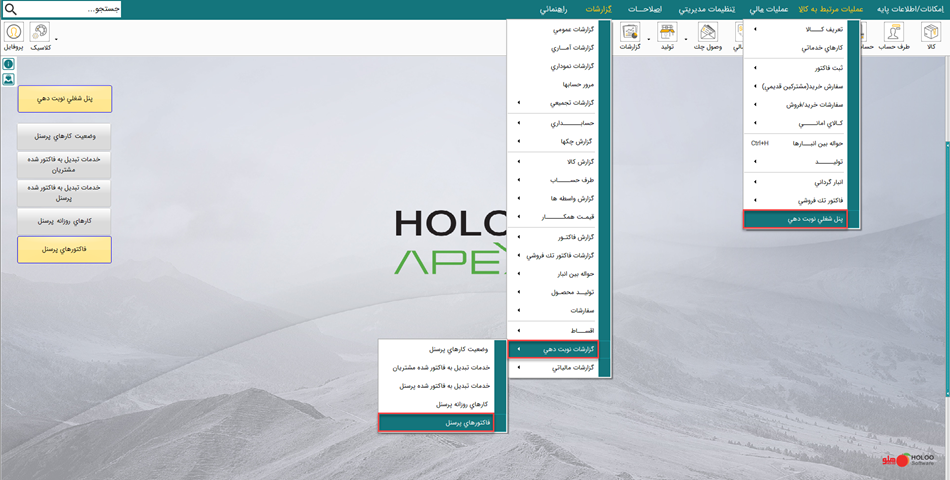Image resolution: width=950 pixels, height=480 pixels.
Task: Open the عملیات مالی menu
Action: coord(768,10)
